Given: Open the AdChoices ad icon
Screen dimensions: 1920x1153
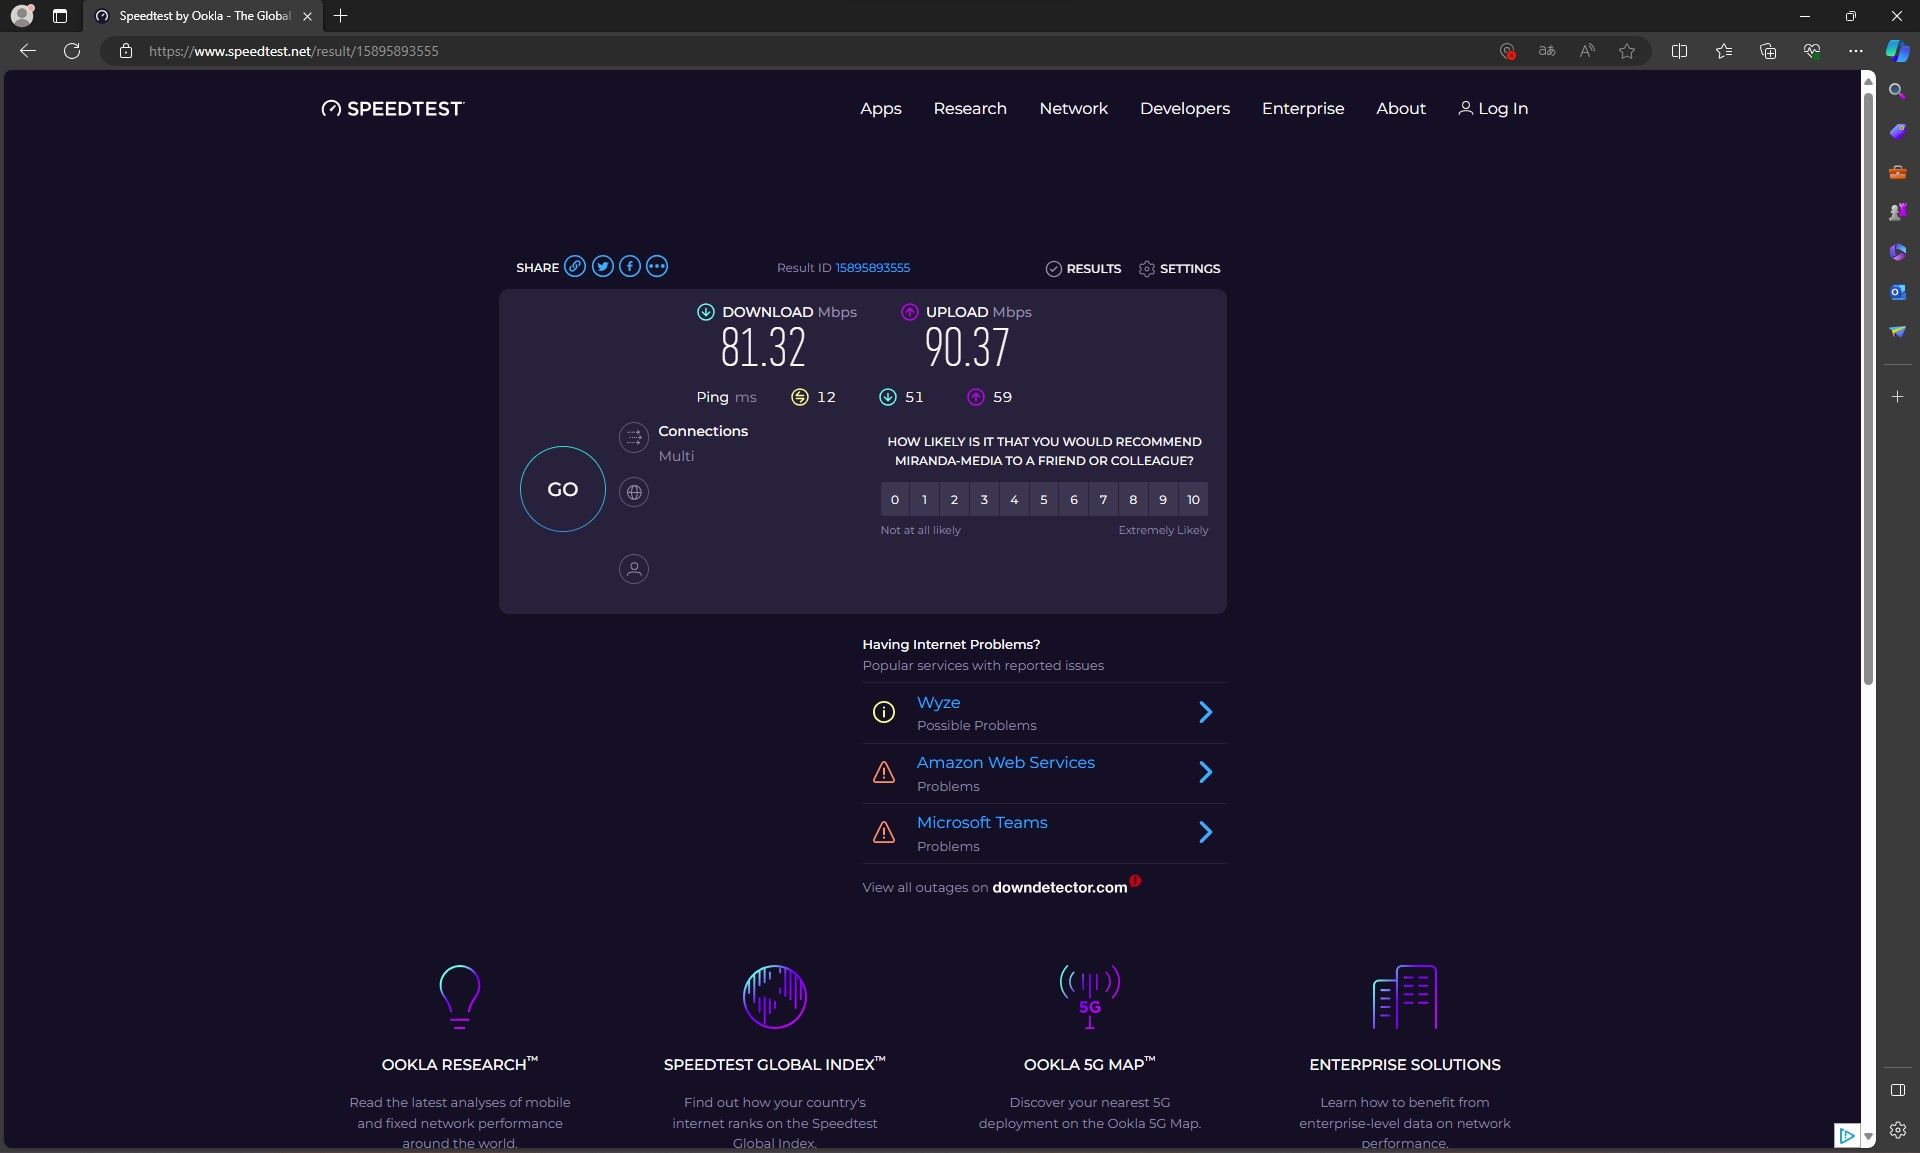Looking at the screenshot, I should pyautogui.click(x=1846, y=1135).
